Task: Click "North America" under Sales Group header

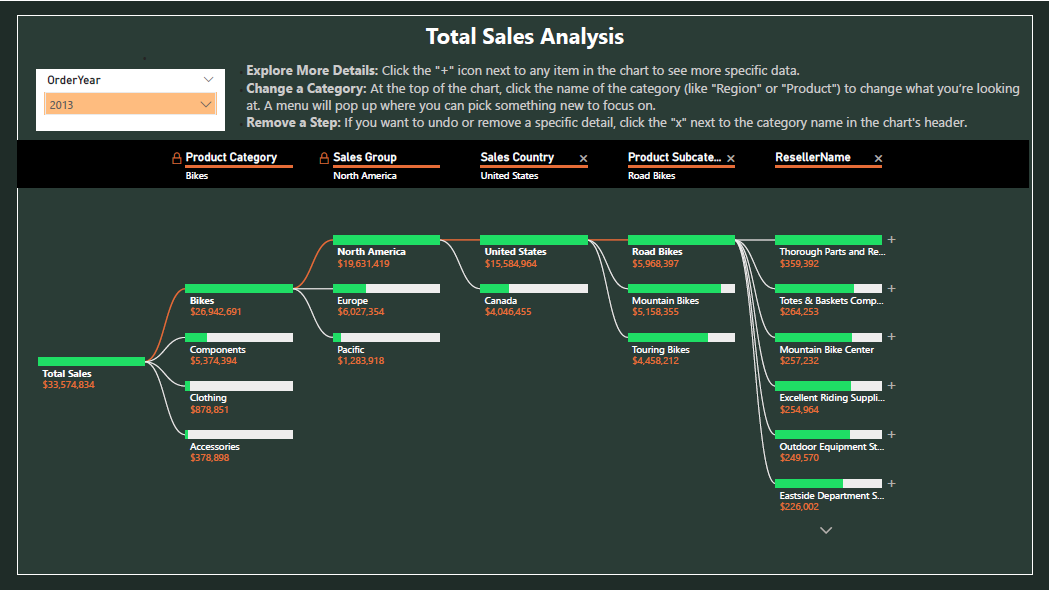Action: point(365,175)
